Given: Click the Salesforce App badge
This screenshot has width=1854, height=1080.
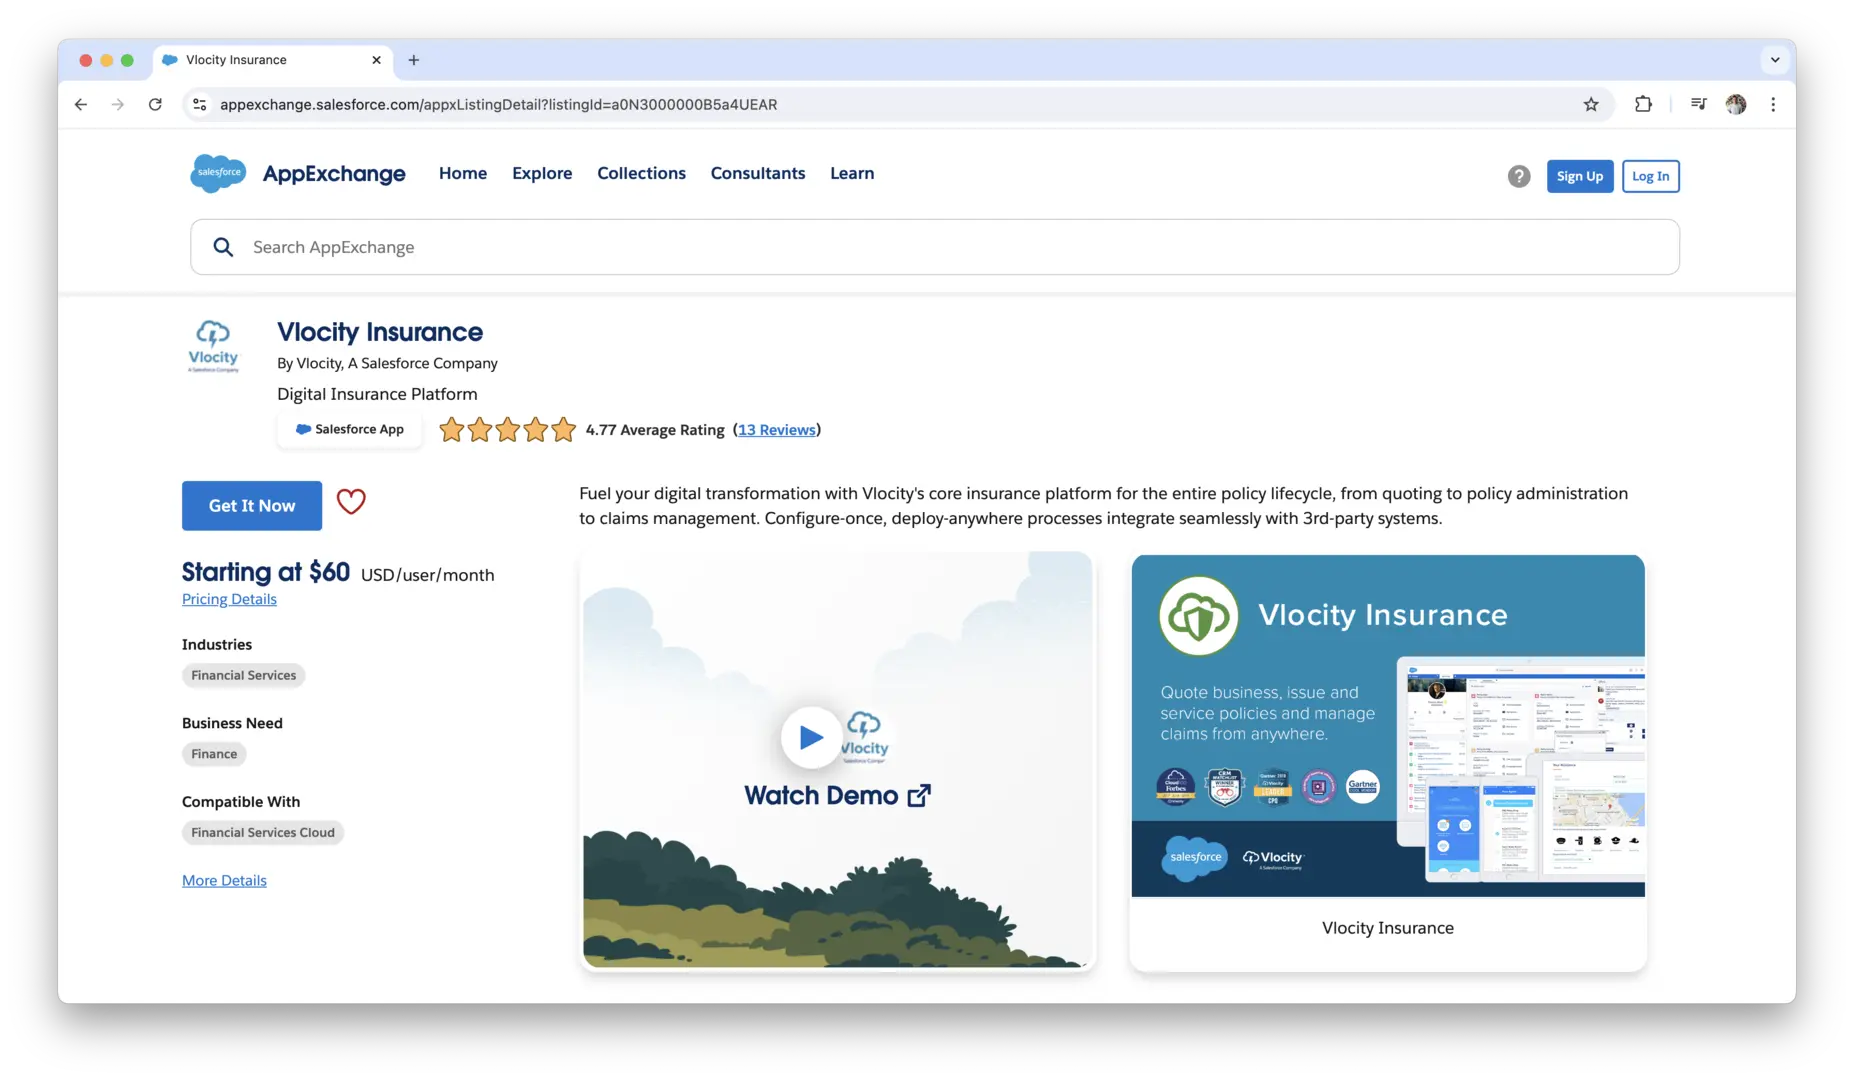Looking at the screenshot, I should pyautogui.click(x=350, y=430).
